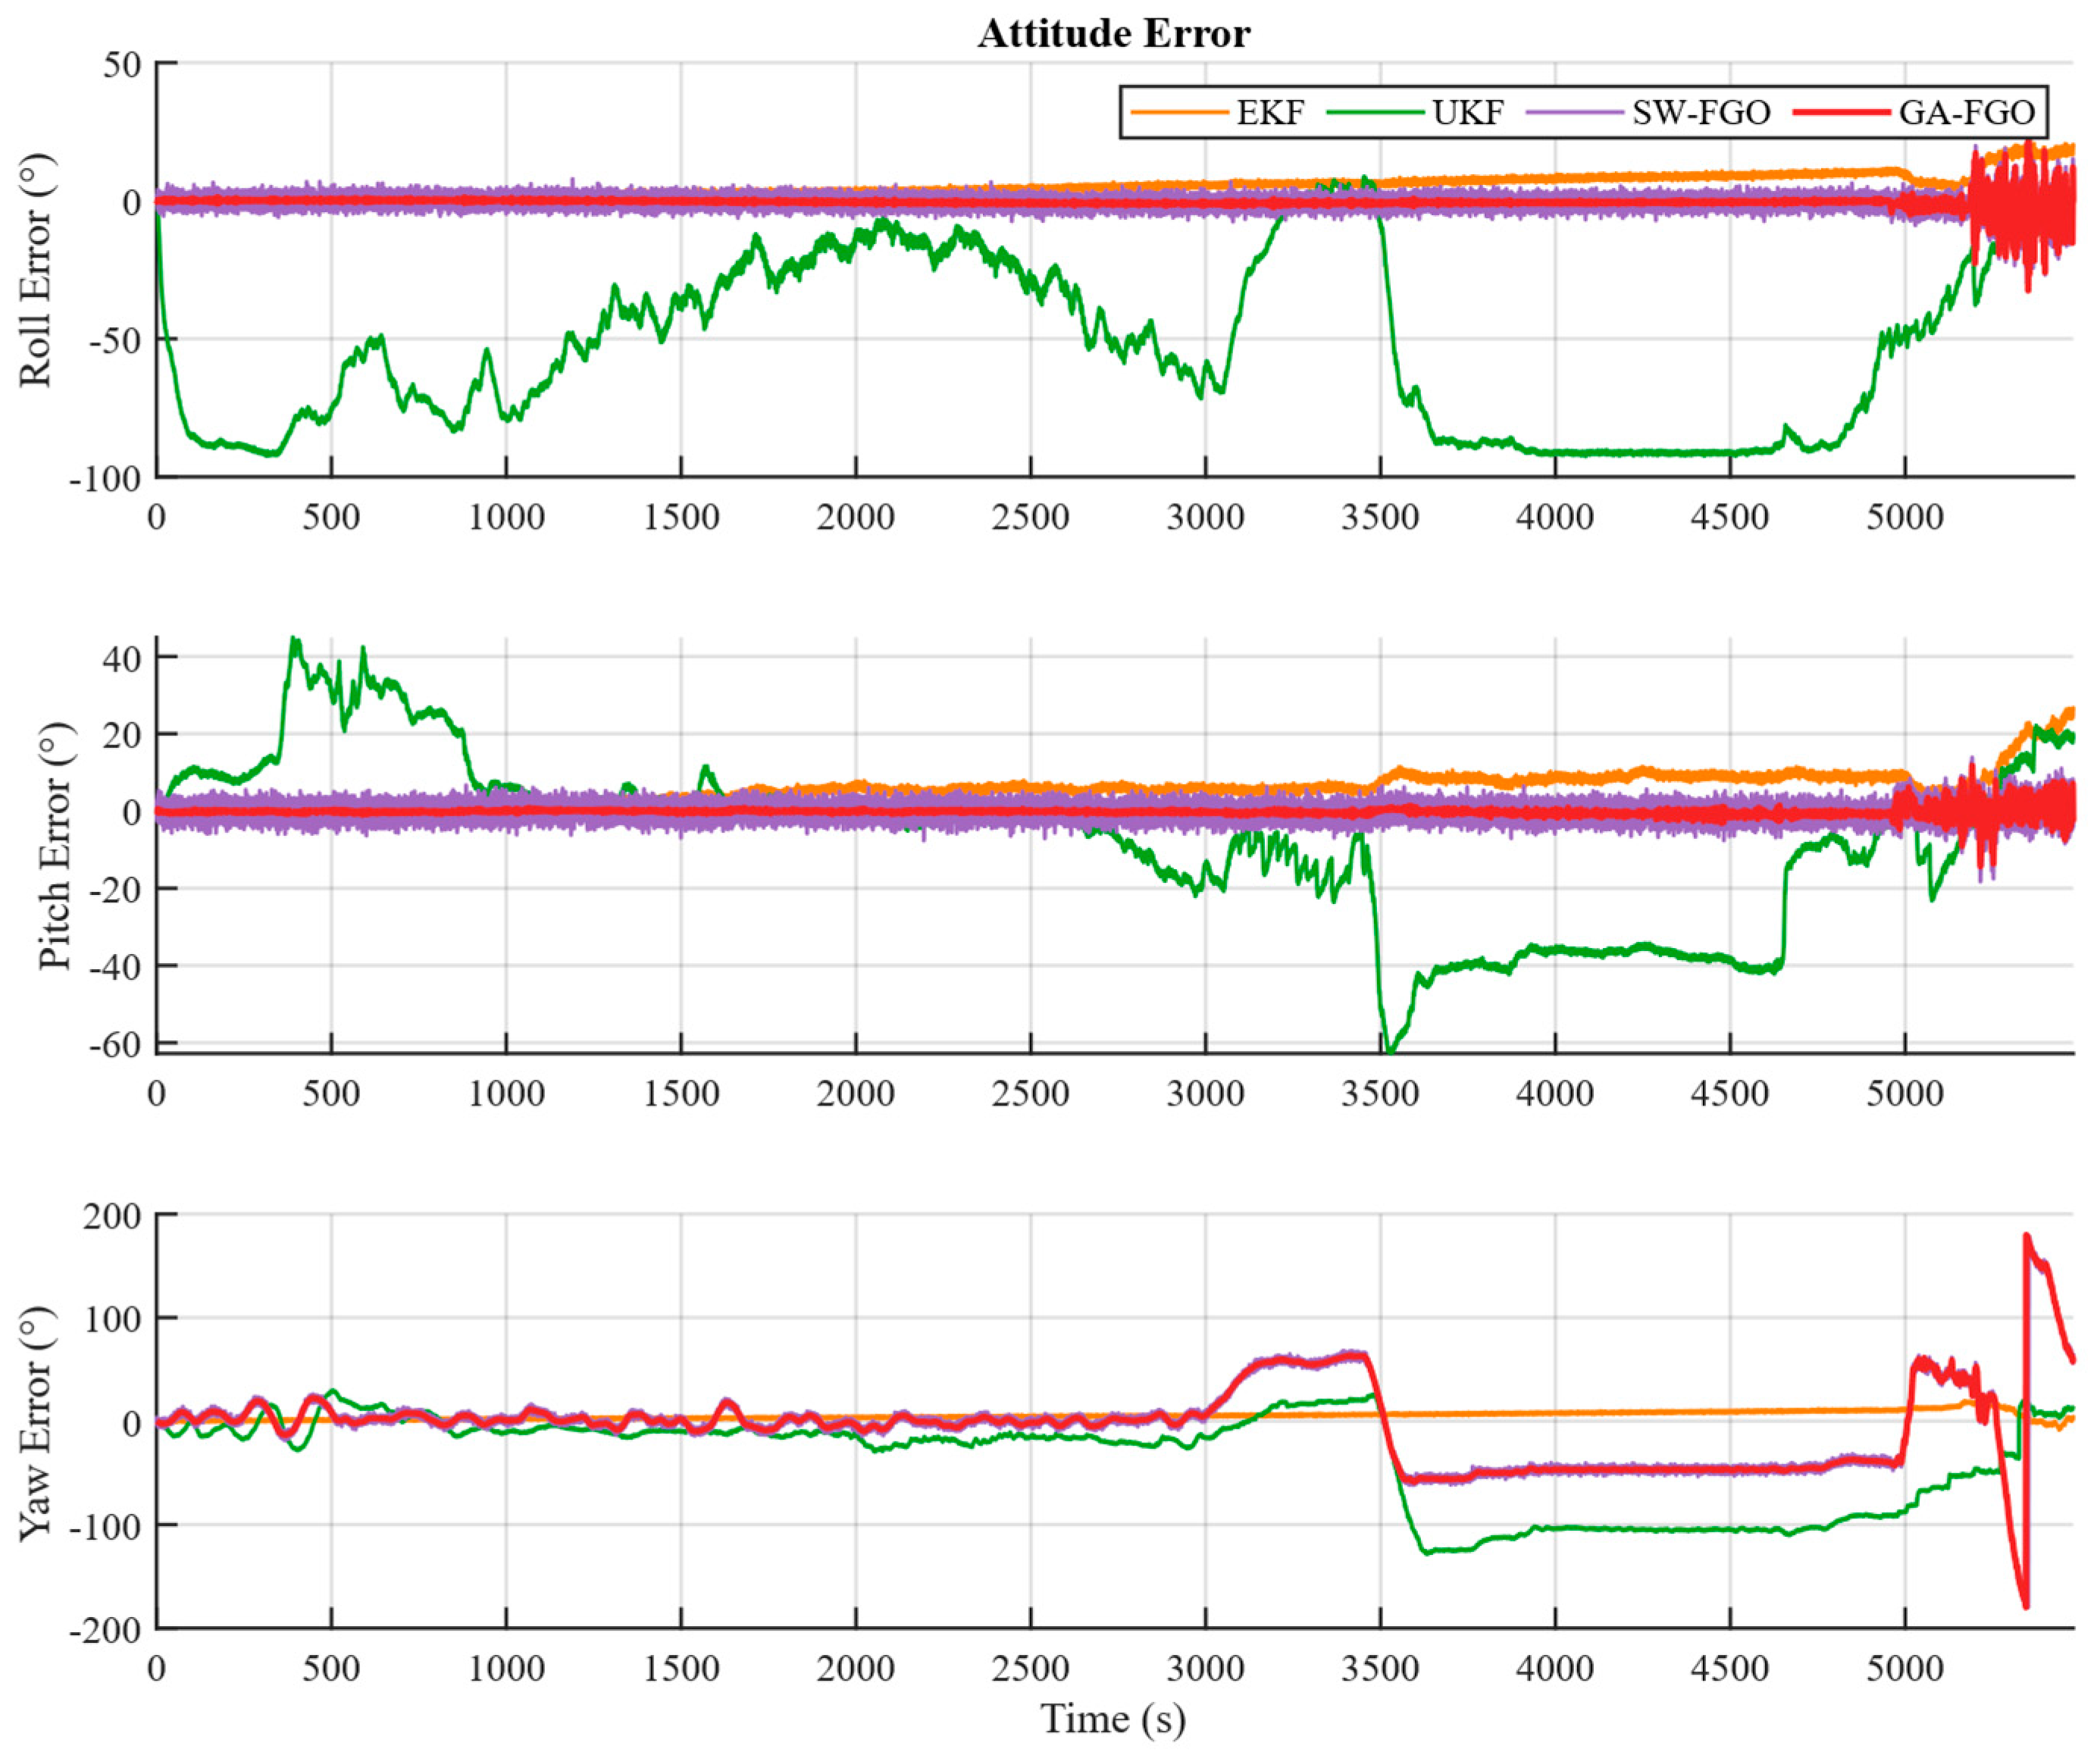Click the orange EKF line sample in legend
The width and height of the screenshot is (2100, 1755).
(1180, 113)
